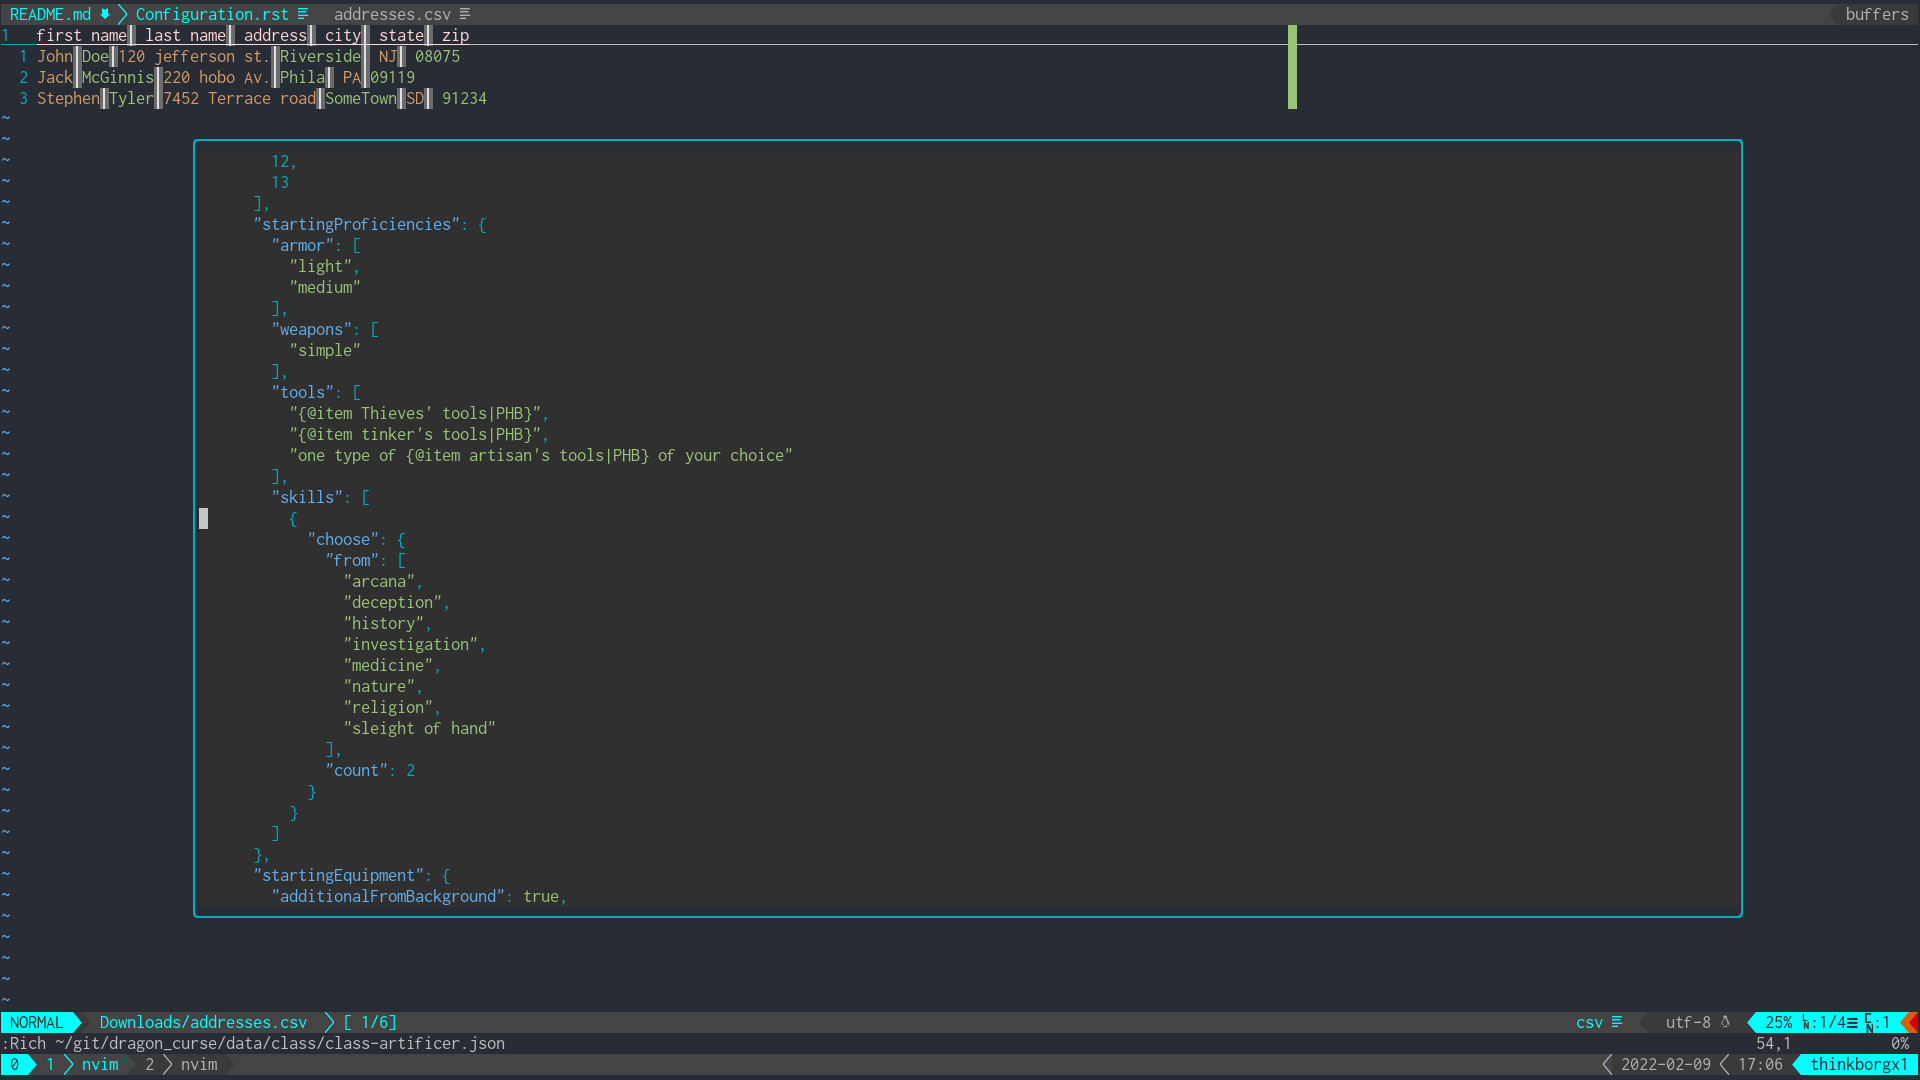Click the thinkborgx1 hostname segment
This screenshot has width=1920, height=1080.
click(1858, 1064)
